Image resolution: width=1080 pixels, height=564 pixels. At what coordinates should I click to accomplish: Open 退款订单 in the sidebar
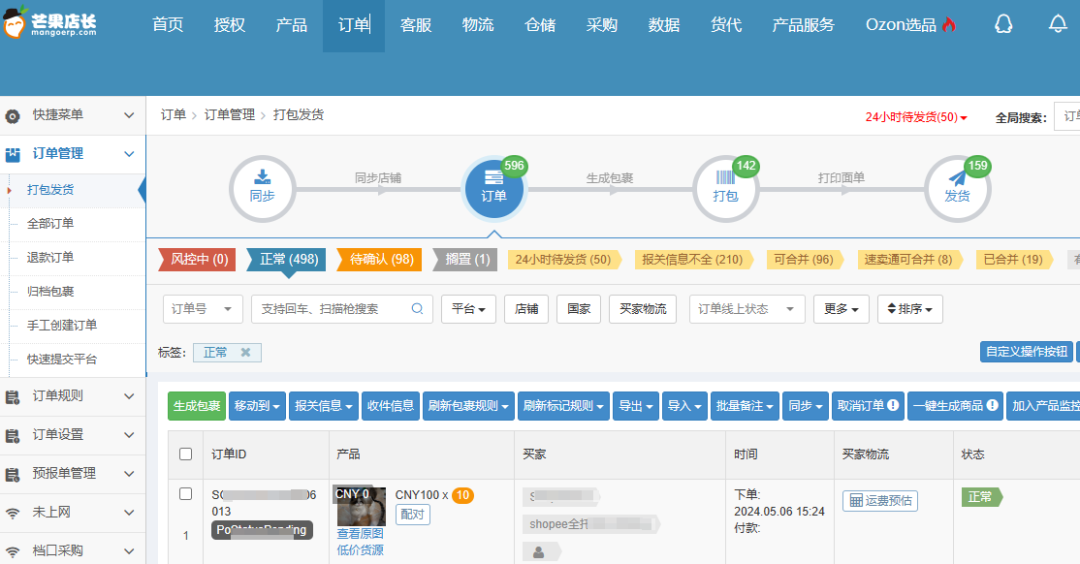pos(50,258)
